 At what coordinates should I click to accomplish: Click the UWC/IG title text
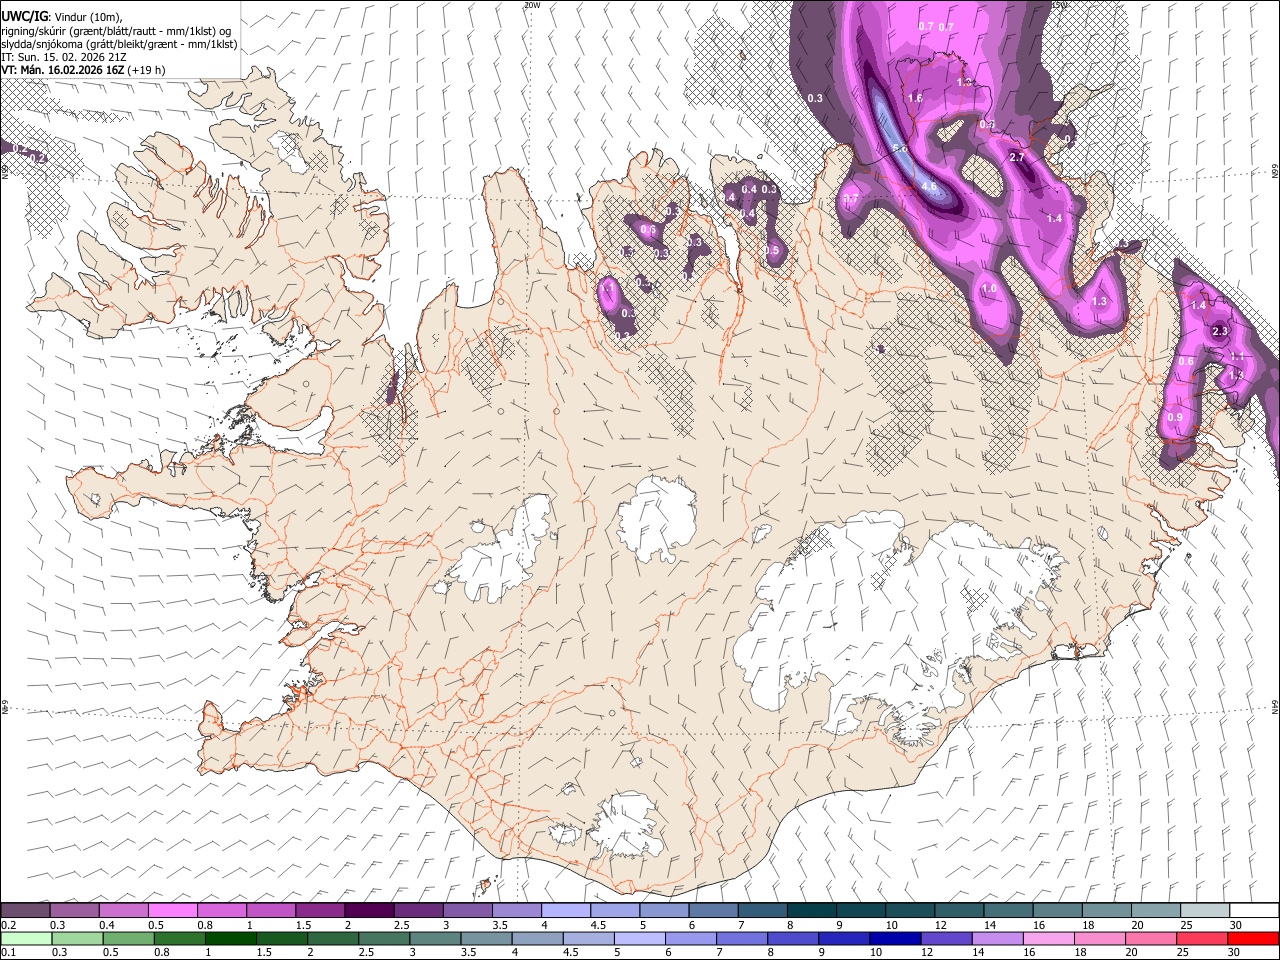tap(24, 16)
